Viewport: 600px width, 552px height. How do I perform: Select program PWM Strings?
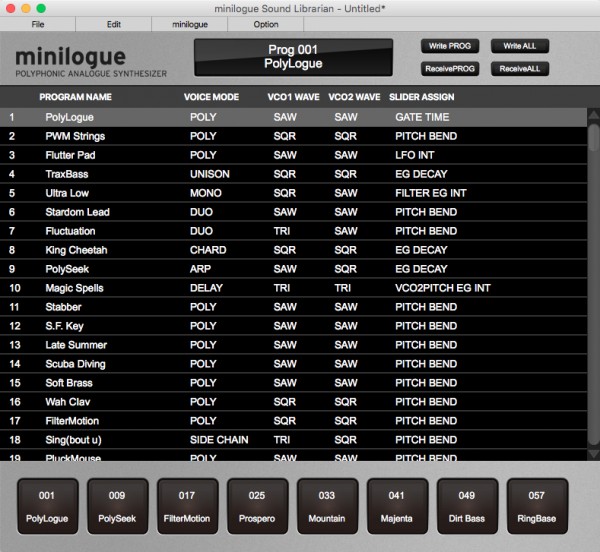point(293,136)
